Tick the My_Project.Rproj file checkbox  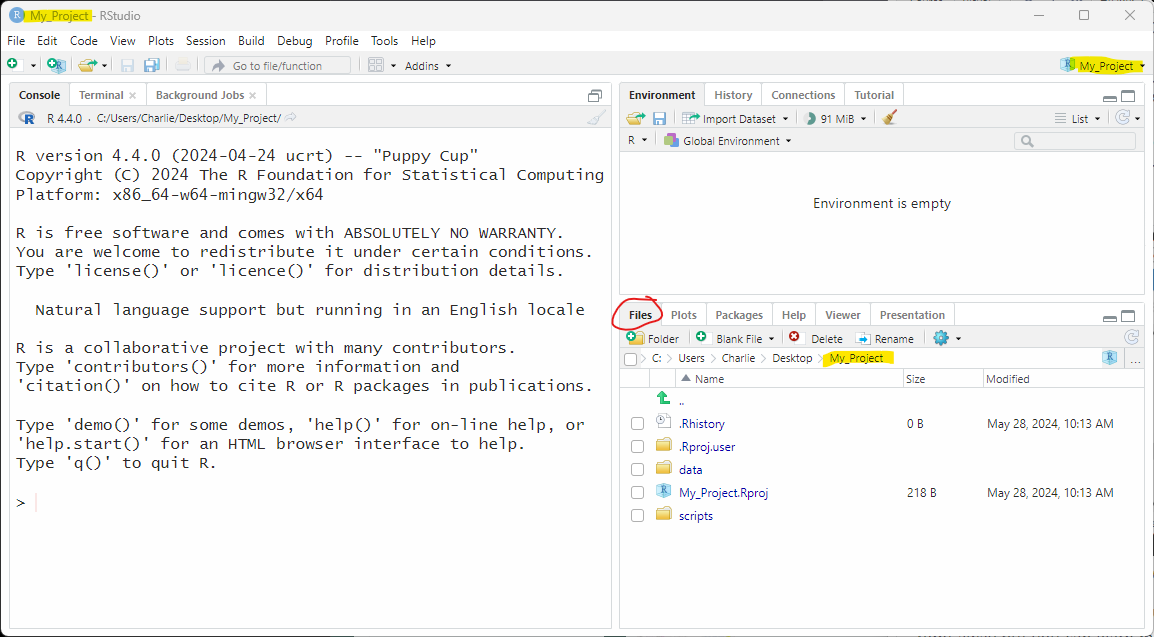point(637,492)
